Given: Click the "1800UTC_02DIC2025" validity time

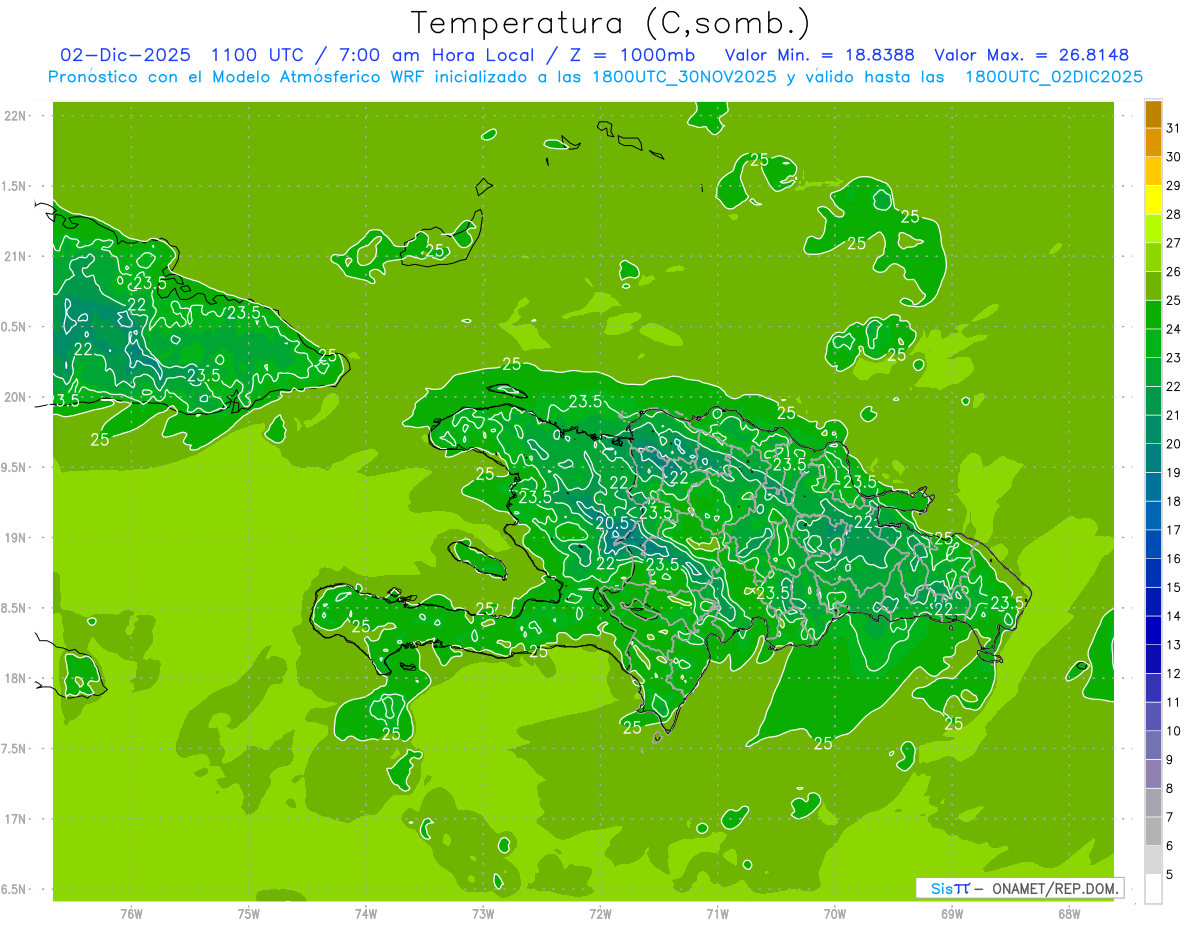Looking at the screenshot, I should click(1054, 77).
